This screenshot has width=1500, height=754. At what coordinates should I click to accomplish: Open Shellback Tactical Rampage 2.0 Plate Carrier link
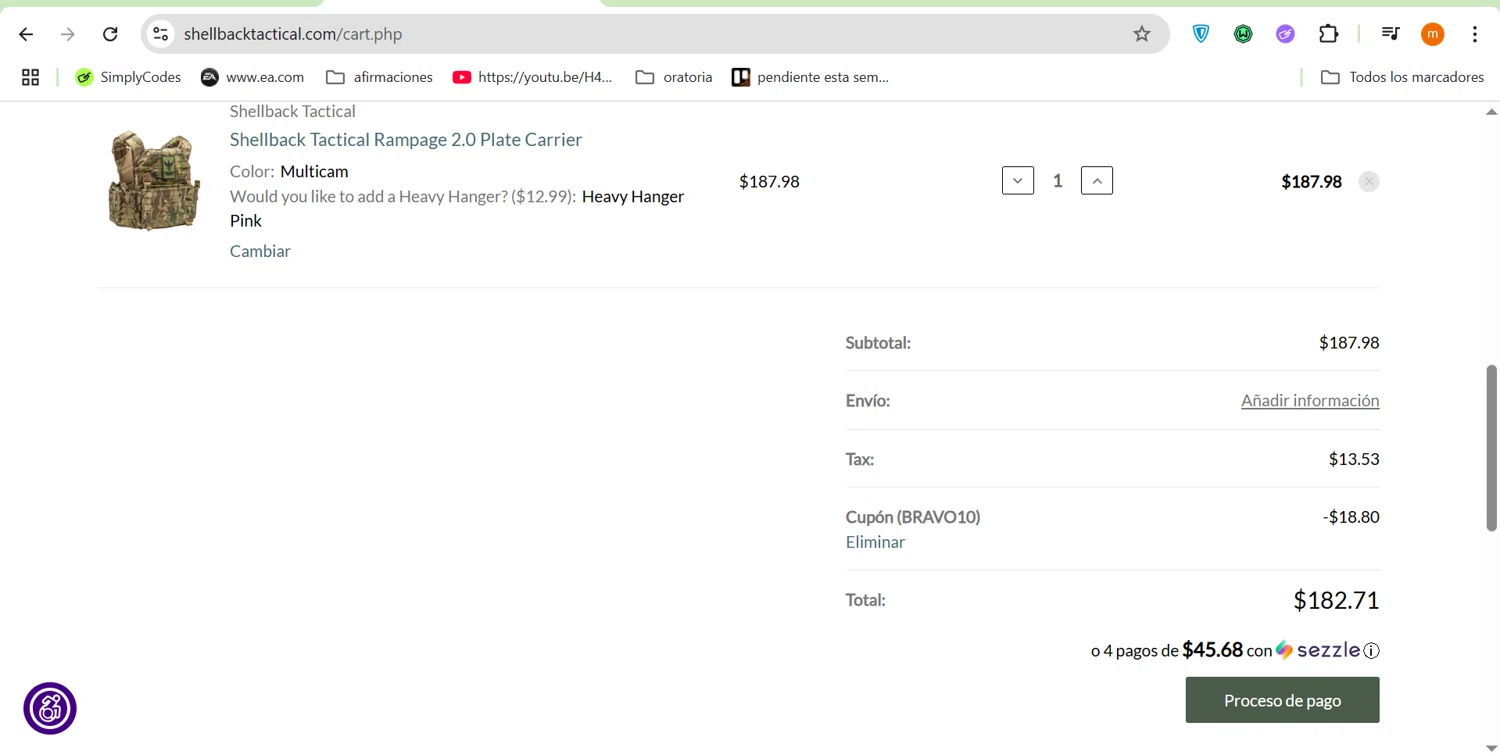click(406, 139)
